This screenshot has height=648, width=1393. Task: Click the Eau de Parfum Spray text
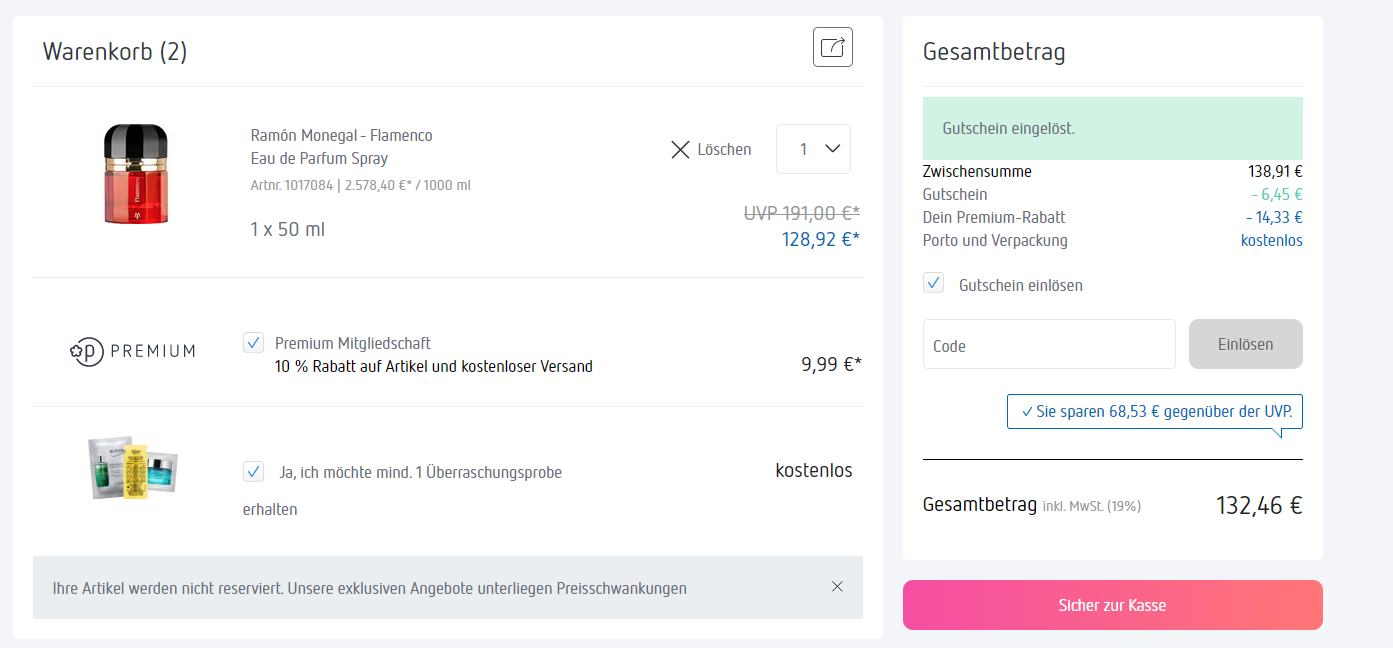point(319,158)
